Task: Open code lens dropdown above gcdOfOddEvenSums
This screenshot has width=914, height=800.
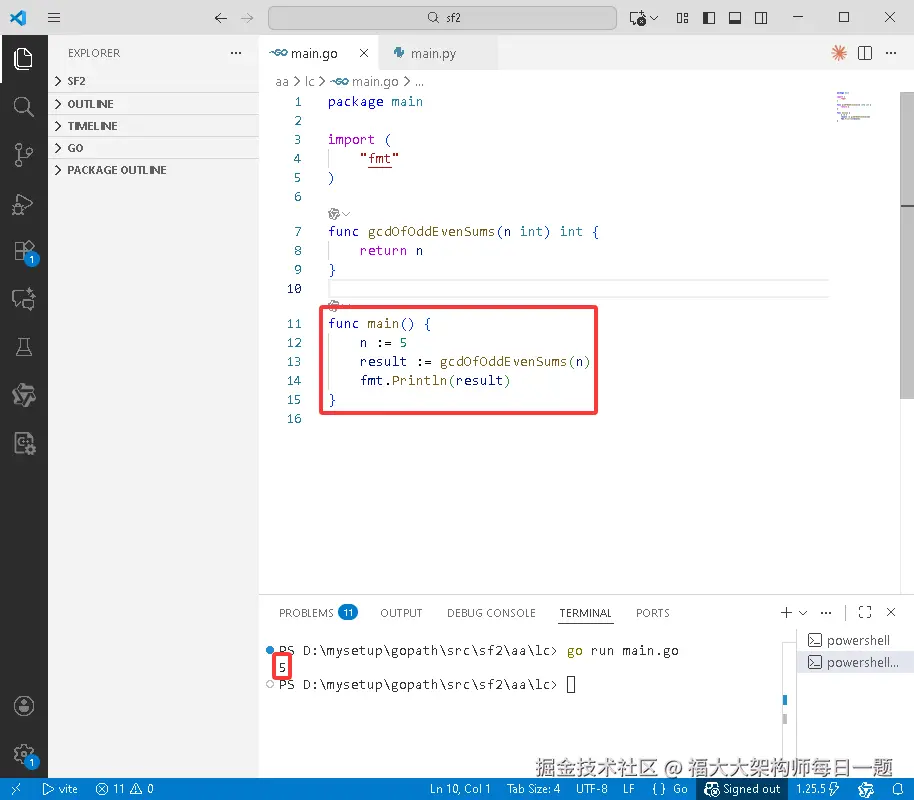Action: 339,213
